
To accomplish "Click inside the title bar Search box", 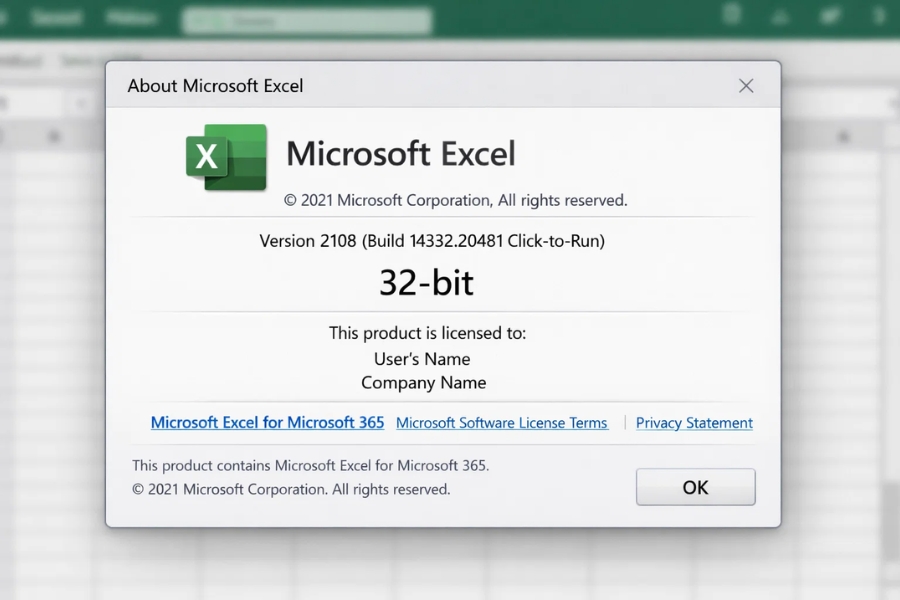I will 300,18.
